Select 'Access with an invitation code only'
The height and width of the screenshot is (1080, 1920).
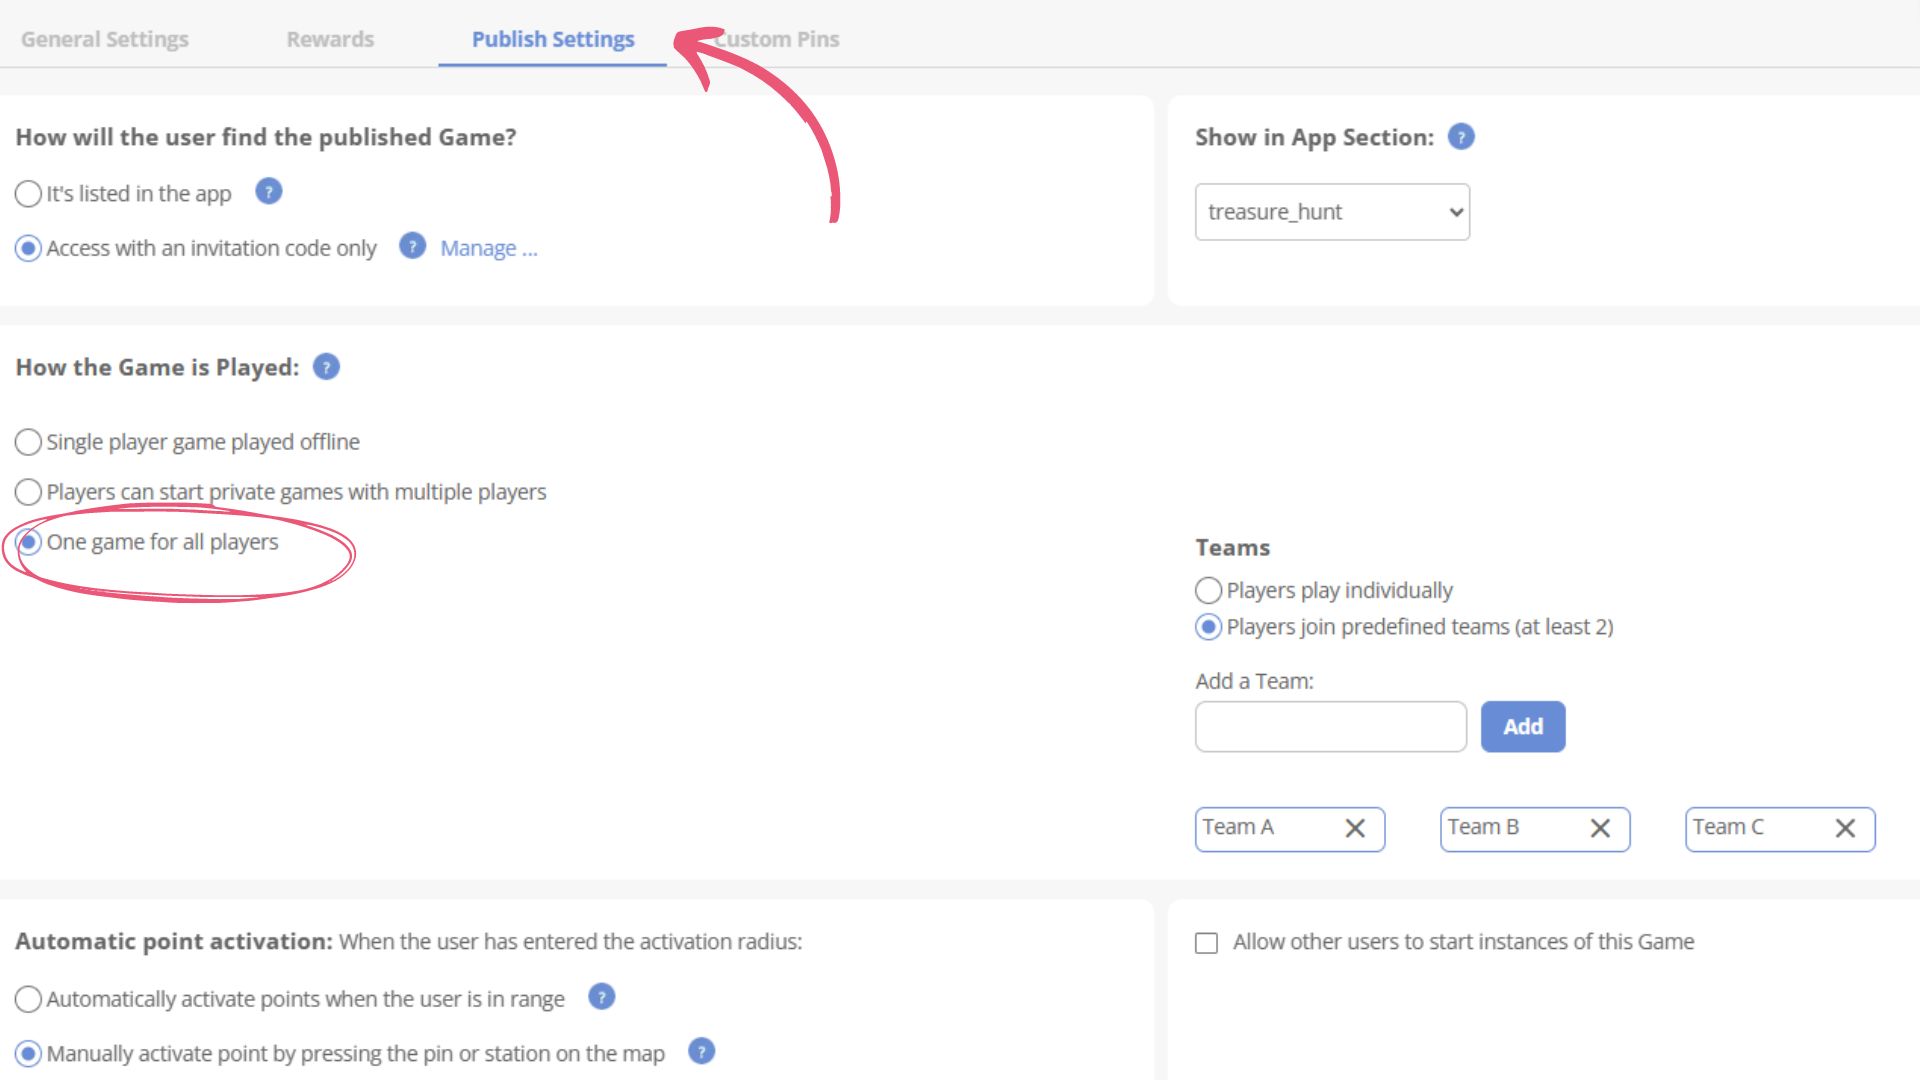(x=28, y=248)
